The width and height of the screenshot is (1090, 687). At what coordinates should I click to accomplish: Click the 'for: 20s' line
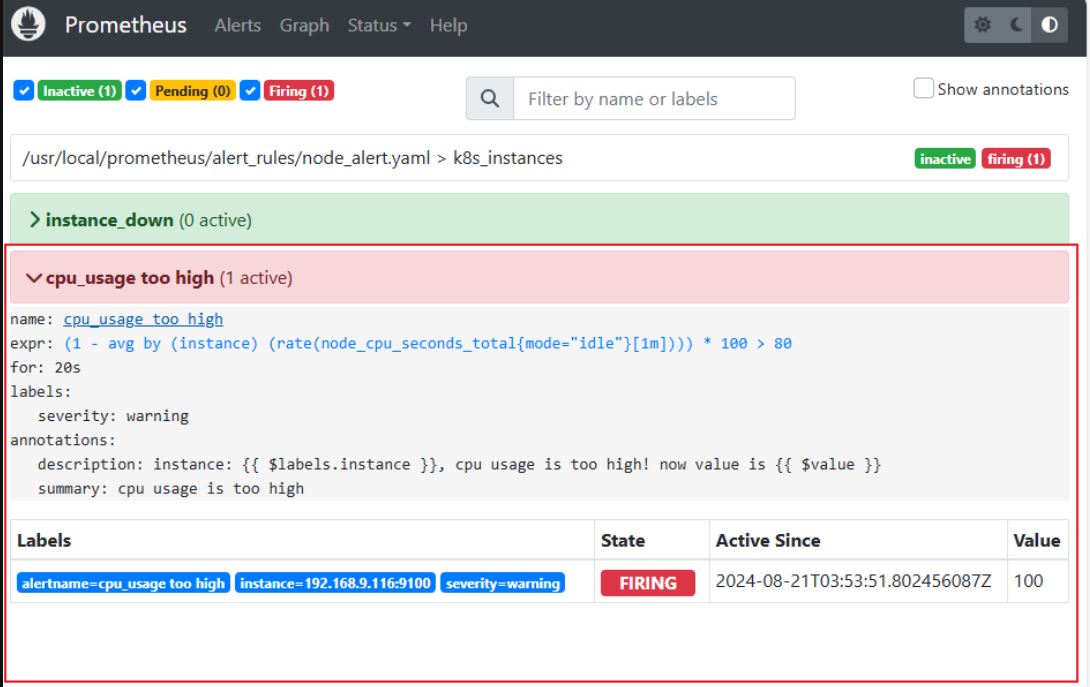[45, 368]
